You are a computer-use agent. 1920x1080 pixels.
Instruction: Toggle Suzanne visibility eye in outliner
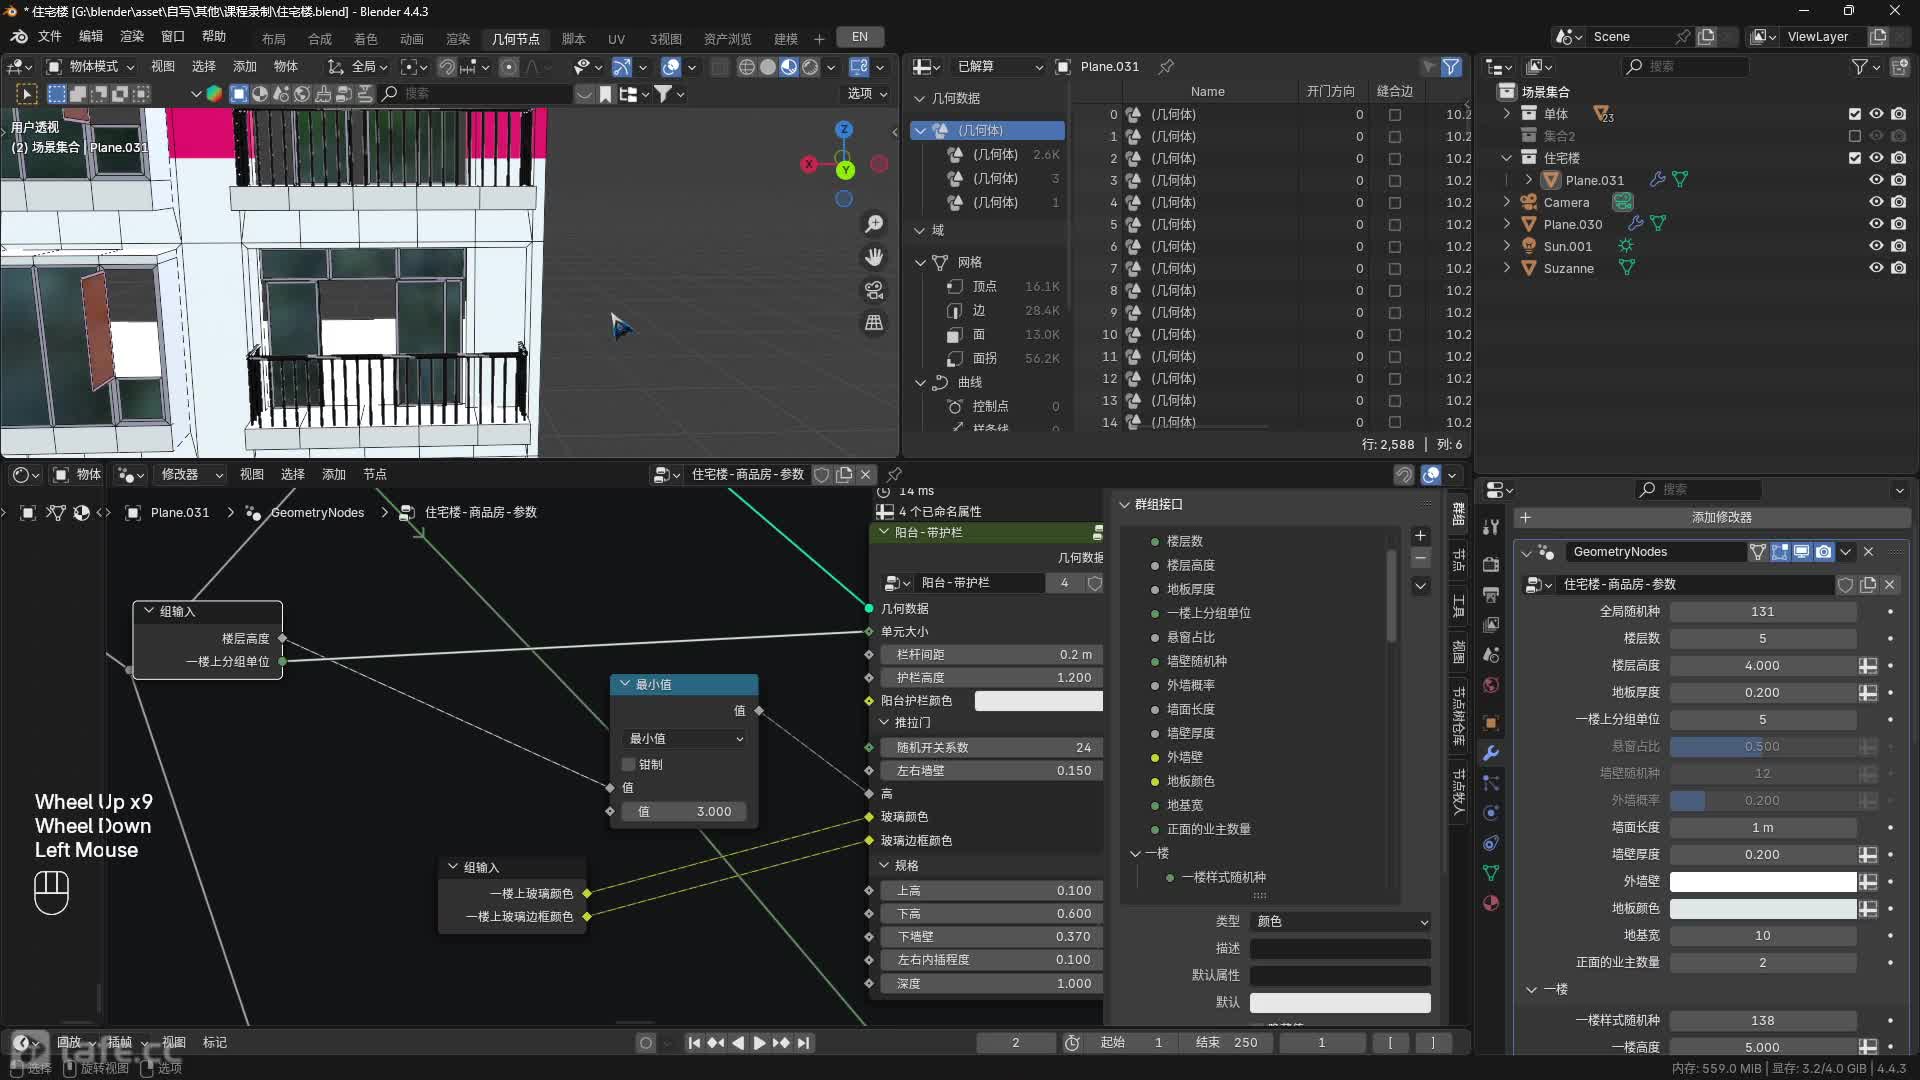point(1876,268)
